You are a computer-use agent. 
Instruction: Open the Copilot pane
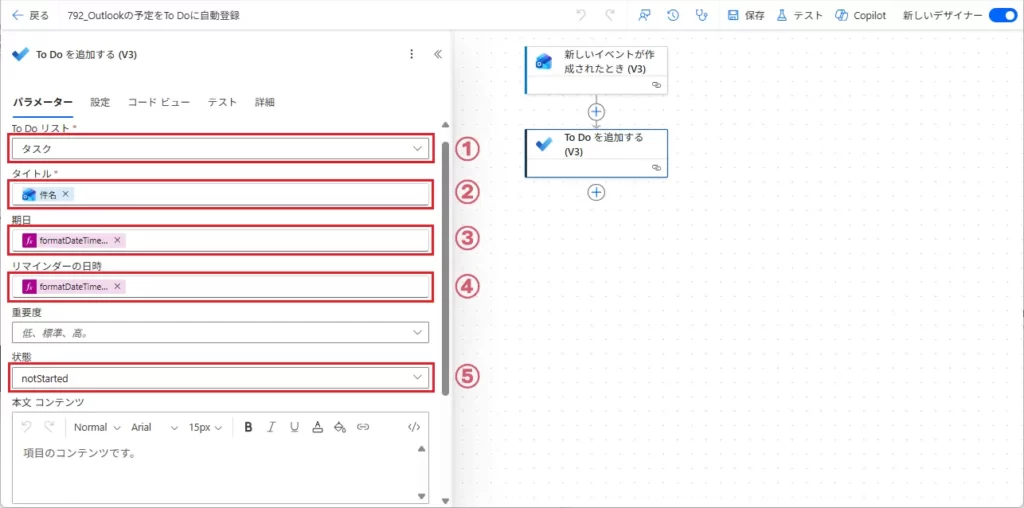click(x=861, y=16)
